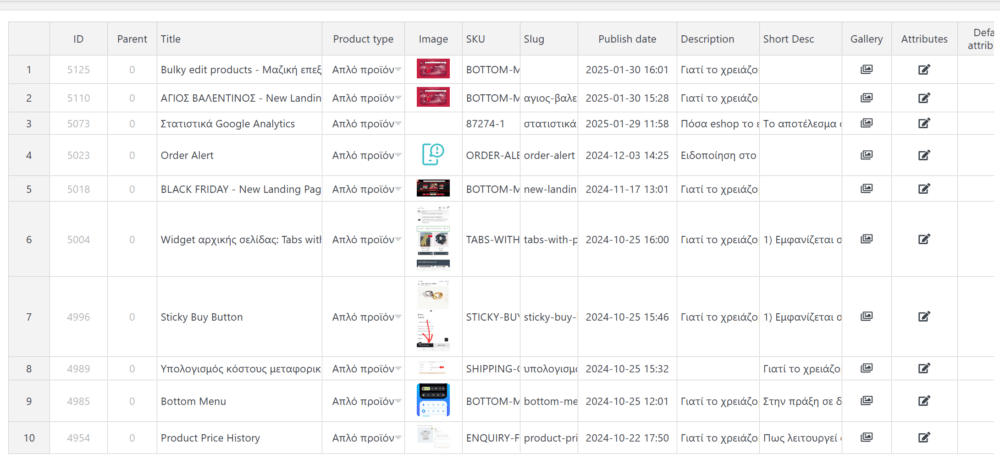
Task: Click the Order Alert product thumbnail
Action: (x=433, y=155)
